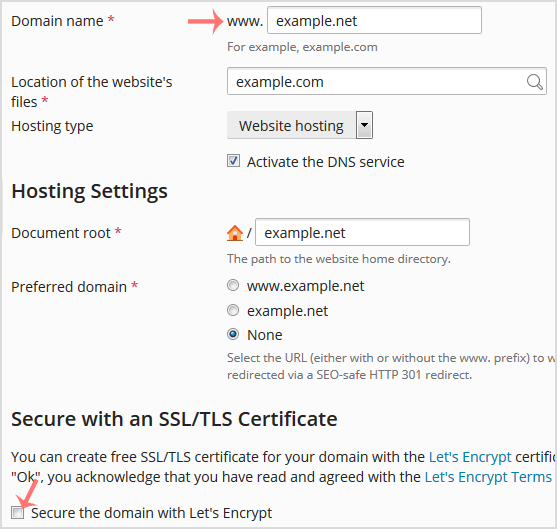Click the Secure with an SSL/TLS Certificate heading
This screenshot has width=557, height=529.
[x=174, y=419]
